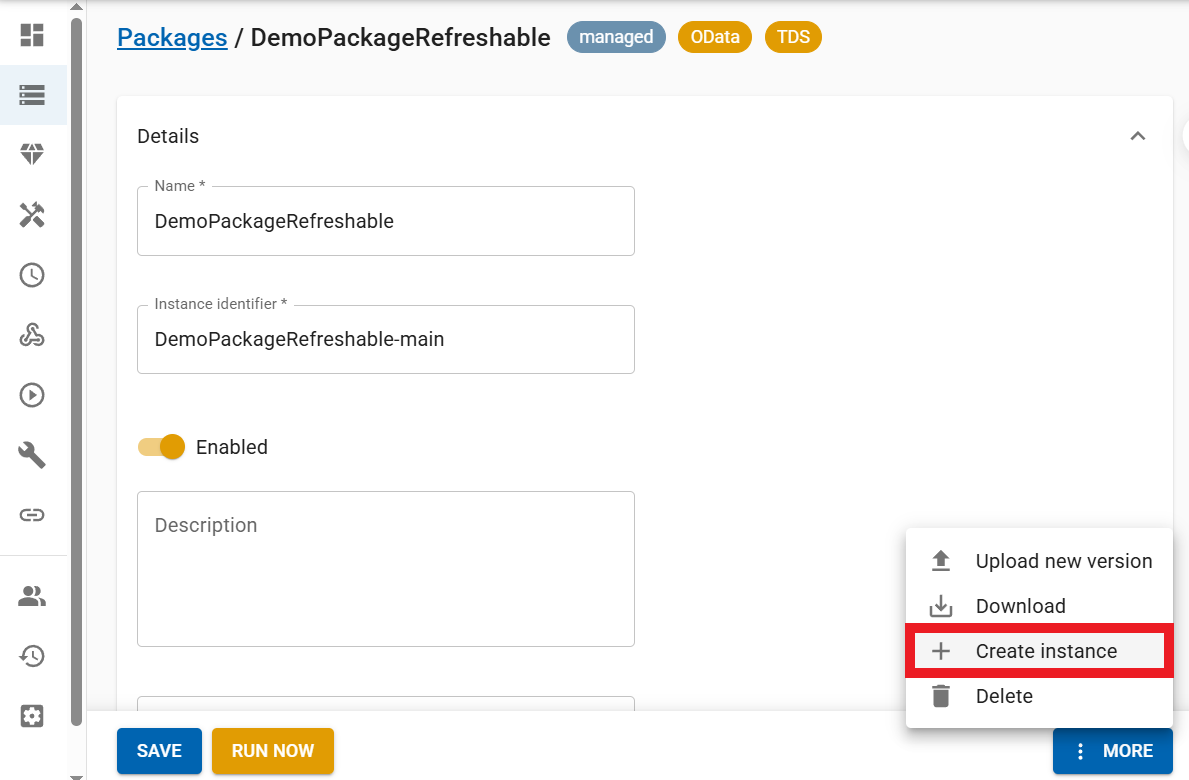The height and width of the screenshot is (780, 1189).
Task: Click the MORE options button
Action: pos(1112,751)
